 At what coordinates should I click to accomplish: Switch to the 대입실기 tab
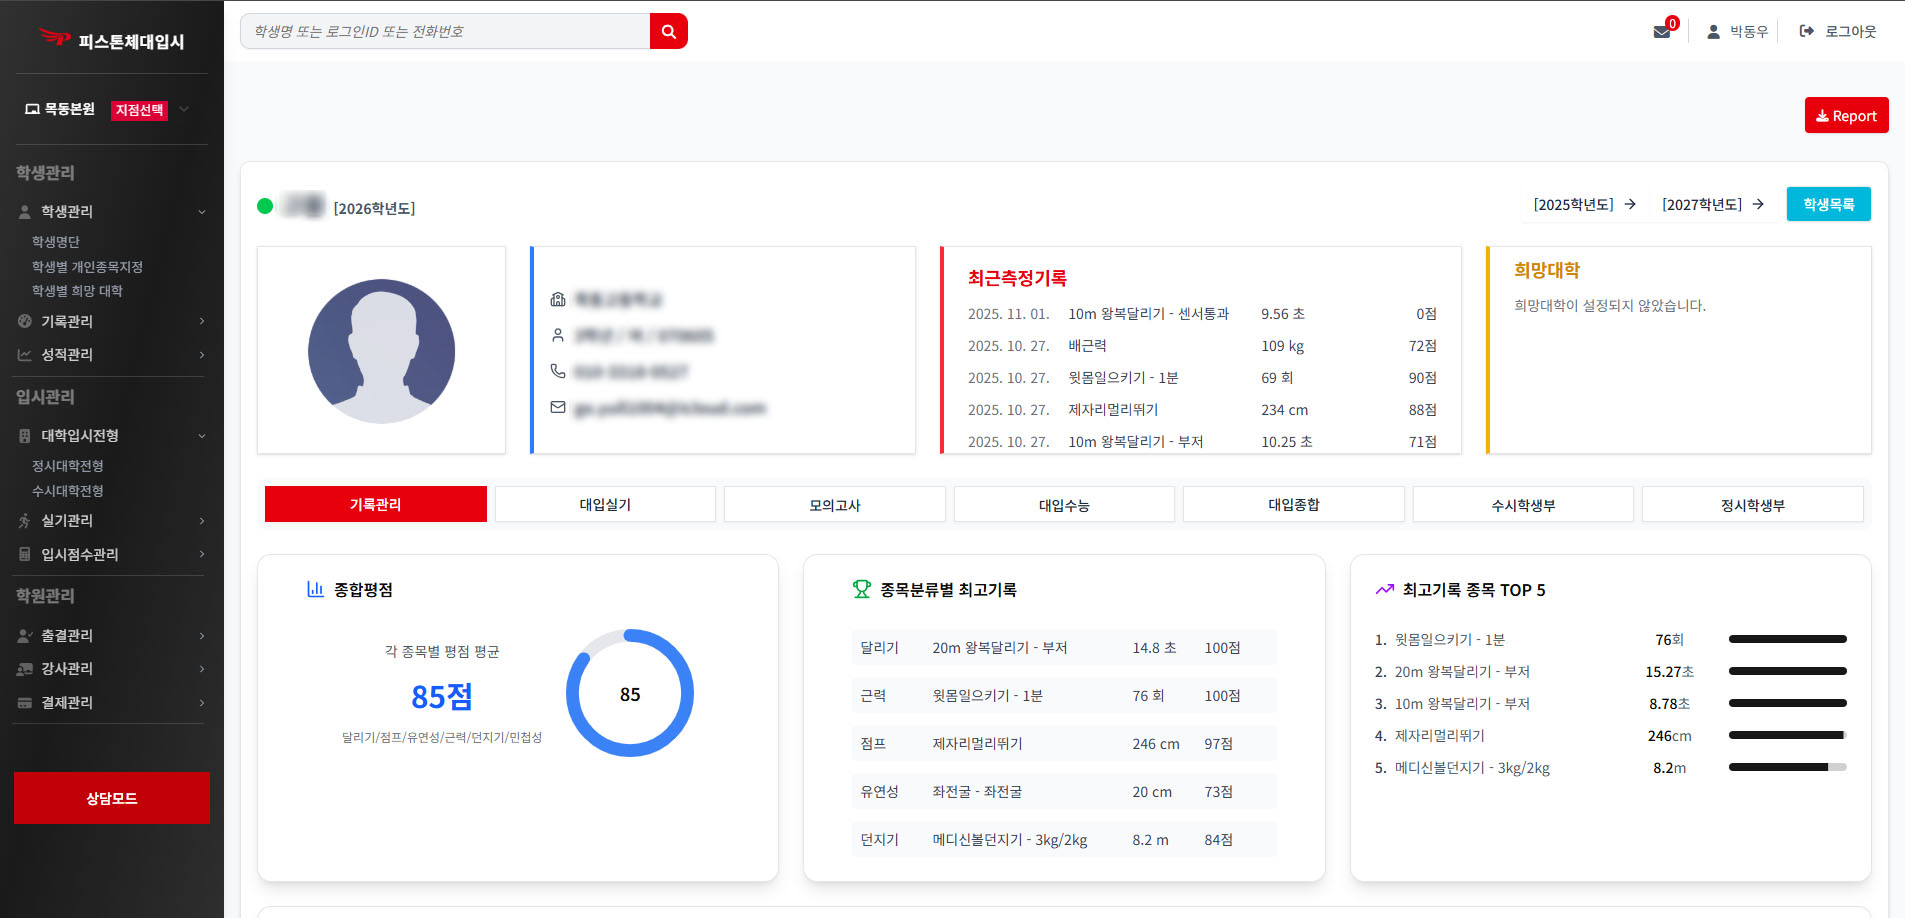[605, 505]
